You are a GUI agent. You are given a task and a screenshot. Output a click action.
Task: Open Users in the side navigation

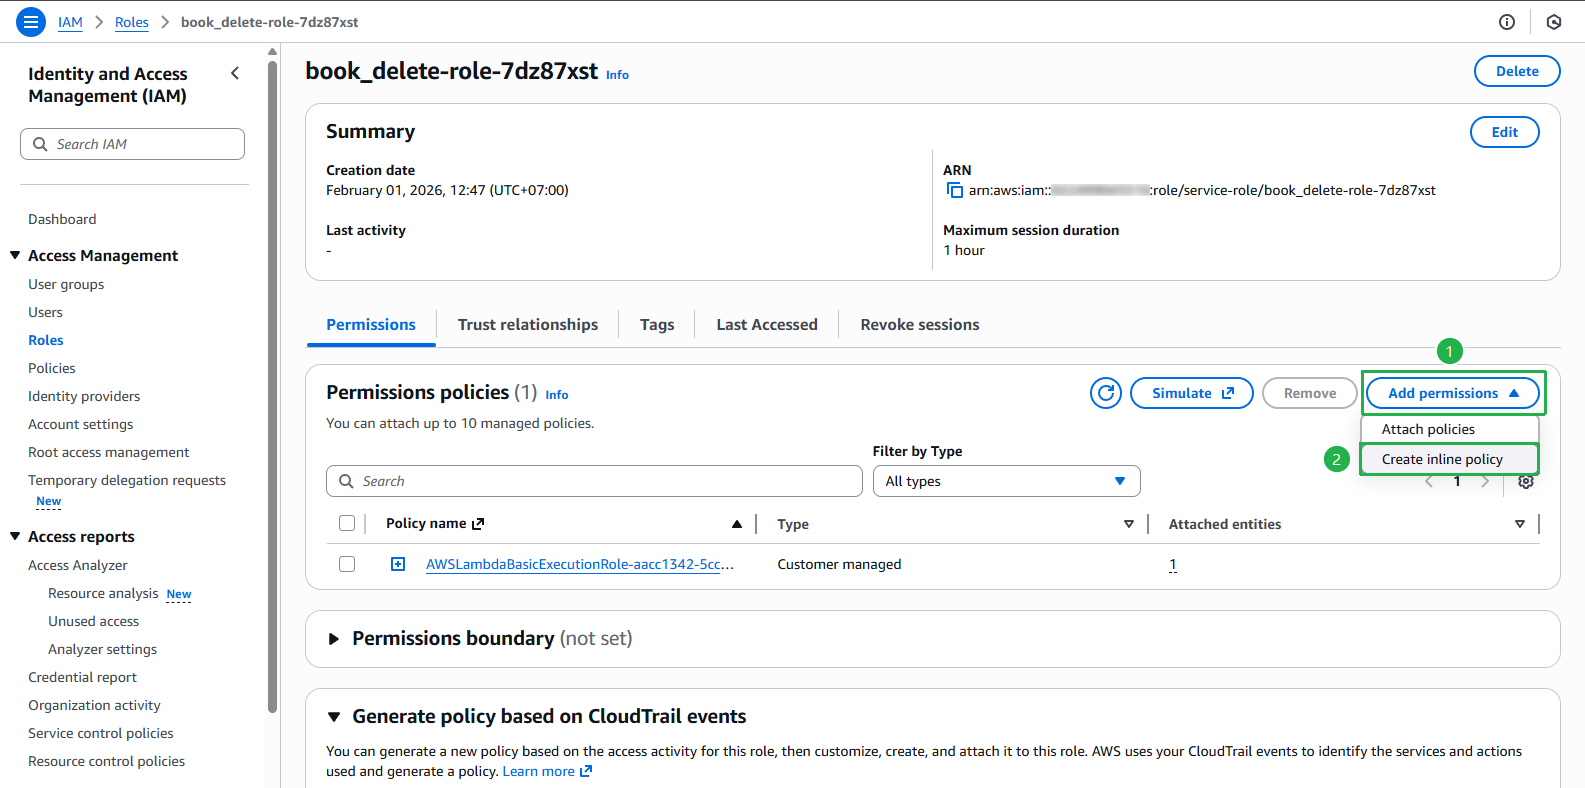point(45,312)
